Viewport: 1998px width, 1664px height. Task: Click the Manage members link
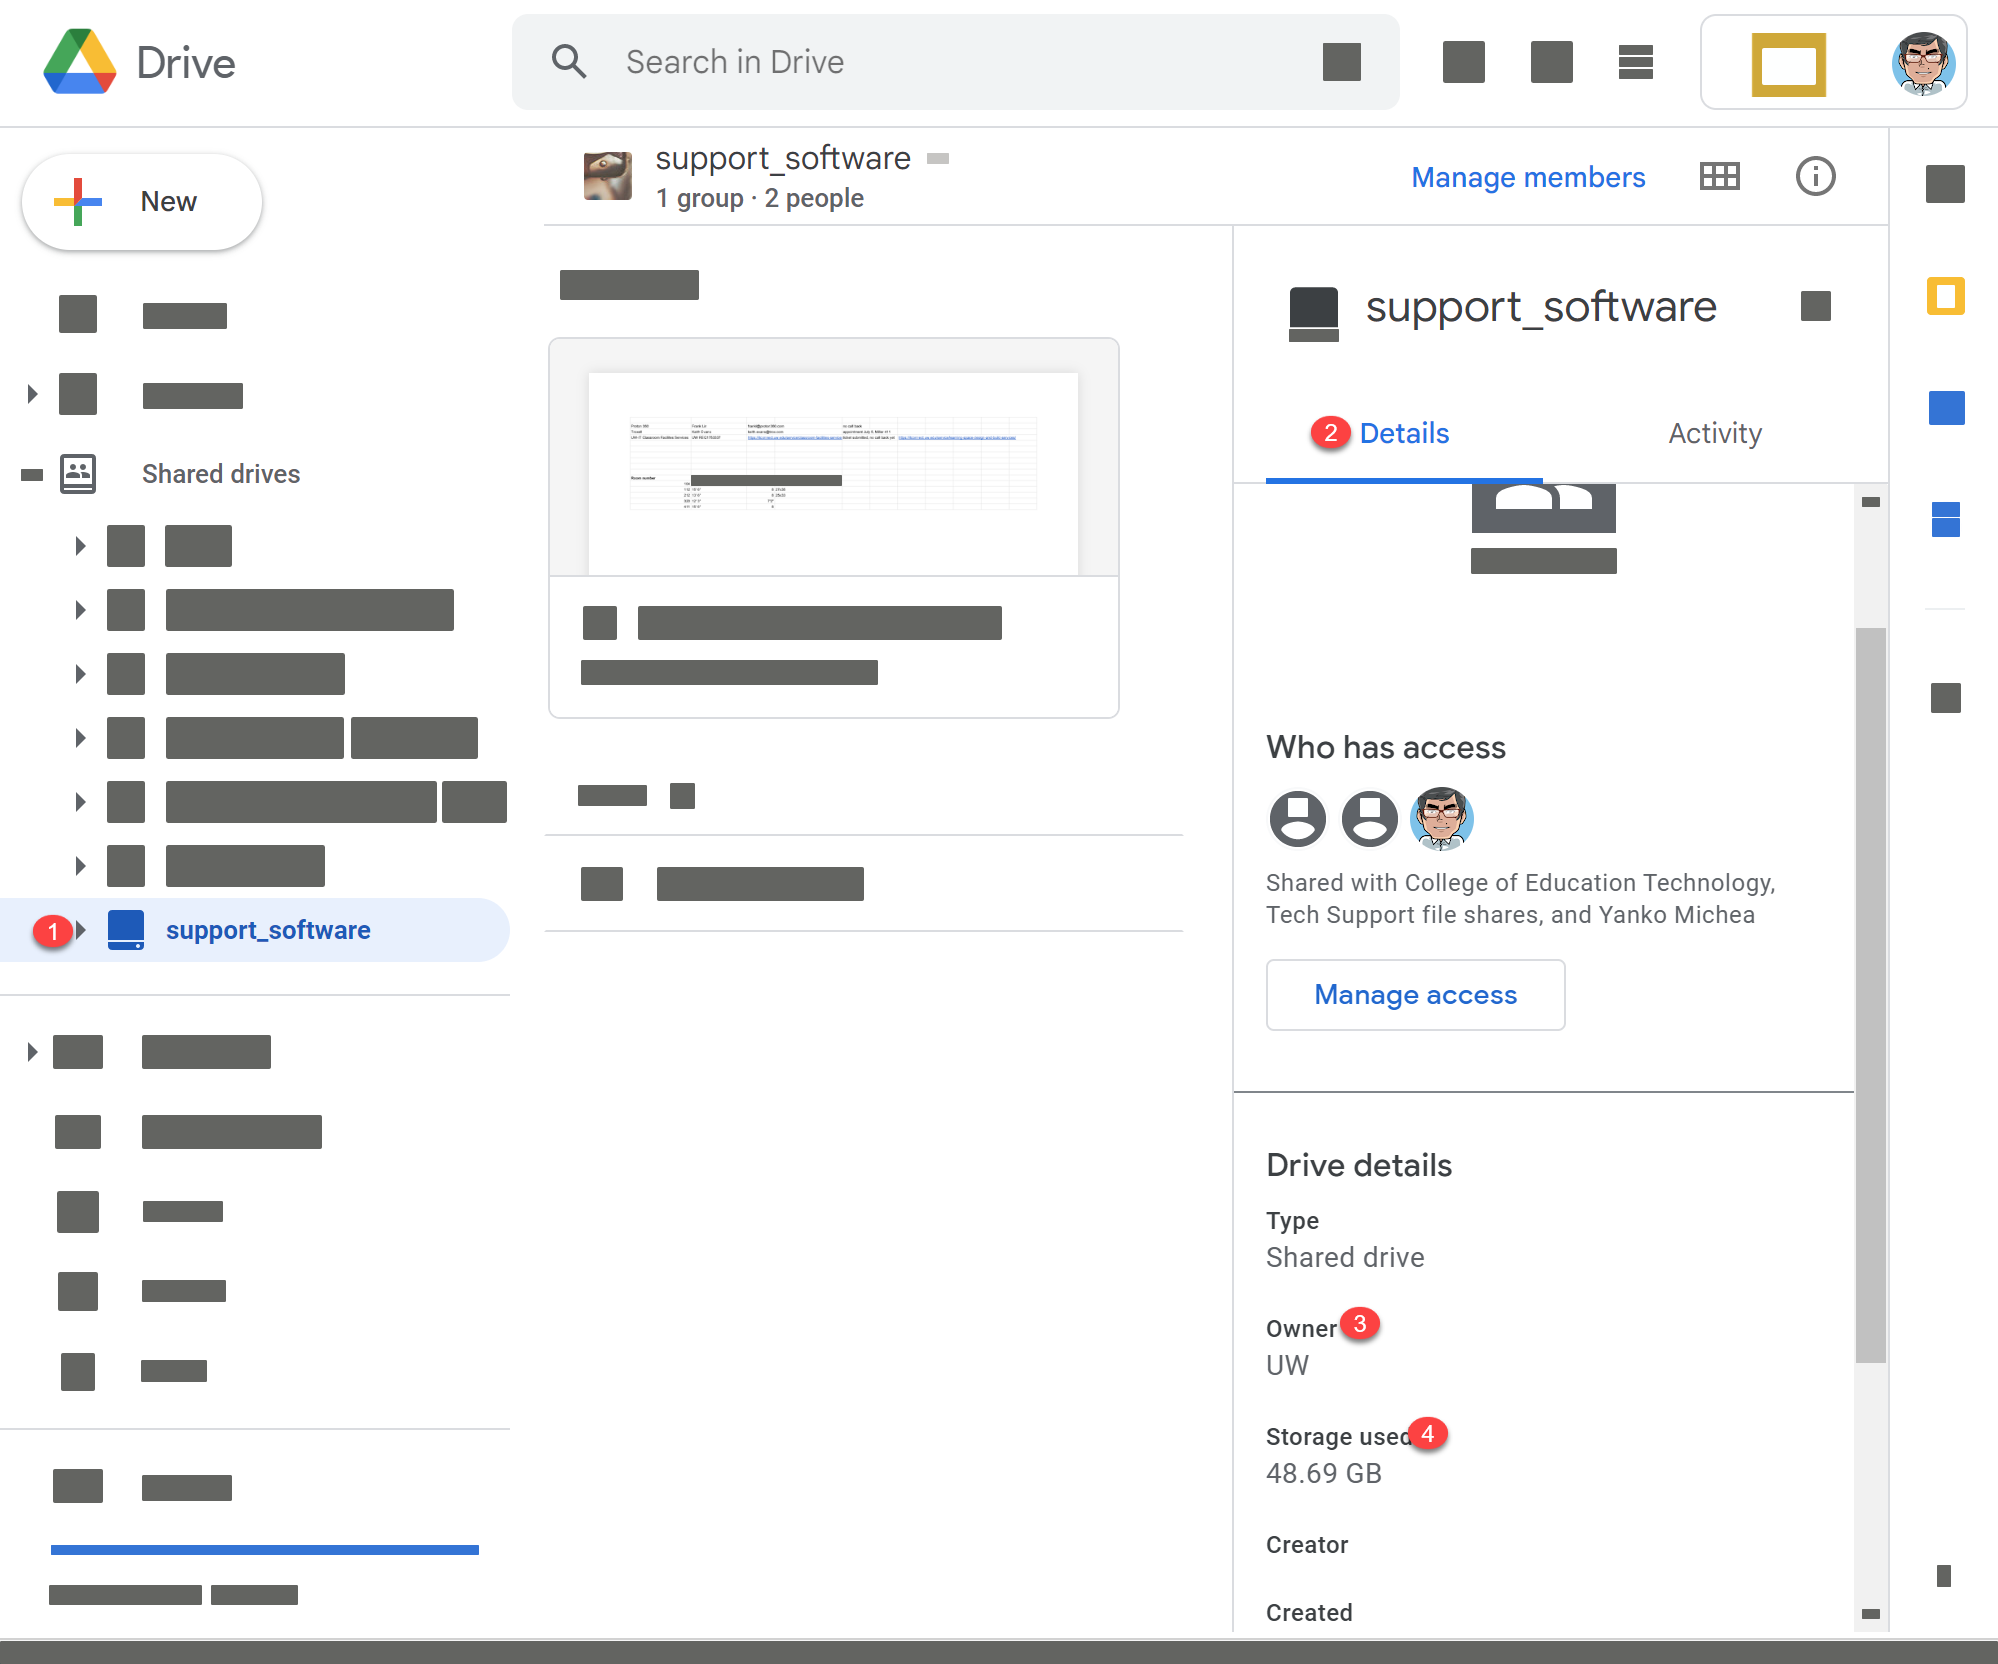(x=1527, y=177)
